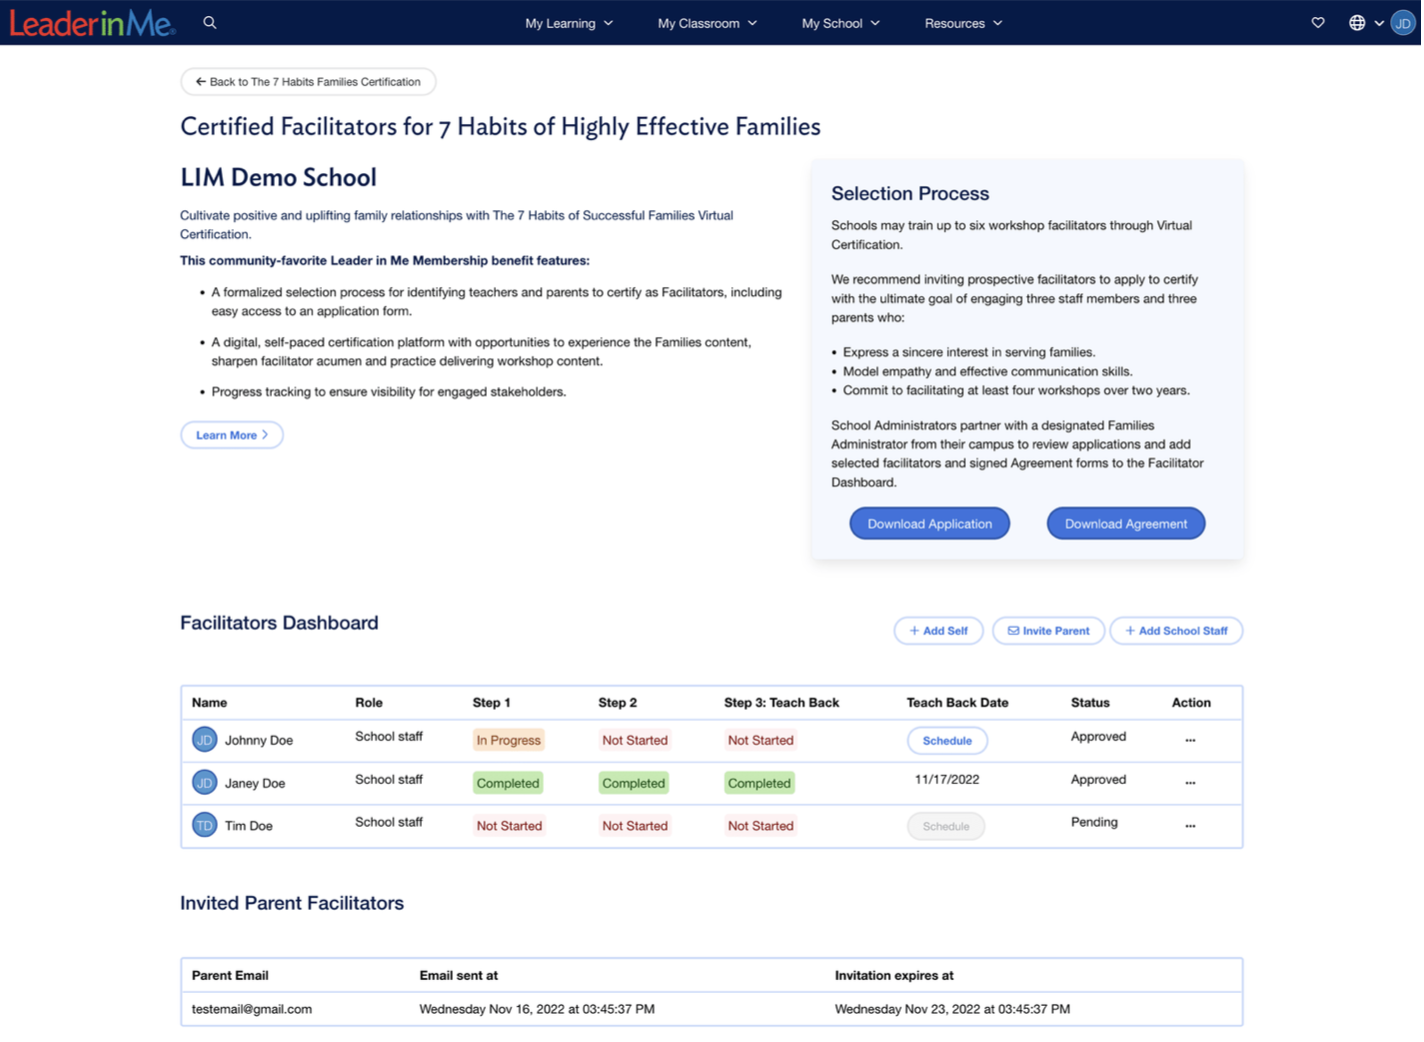Go back to 7 Habits Families Certification
1424x1042 pixels.
308,82
